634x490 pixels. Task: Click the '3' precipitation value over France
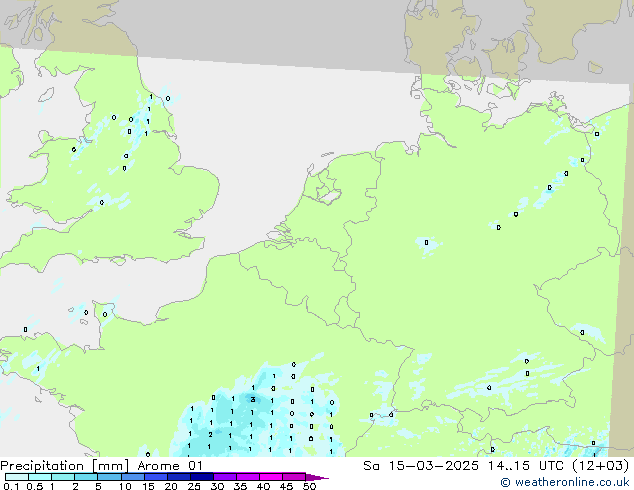(x=253, y=399)
